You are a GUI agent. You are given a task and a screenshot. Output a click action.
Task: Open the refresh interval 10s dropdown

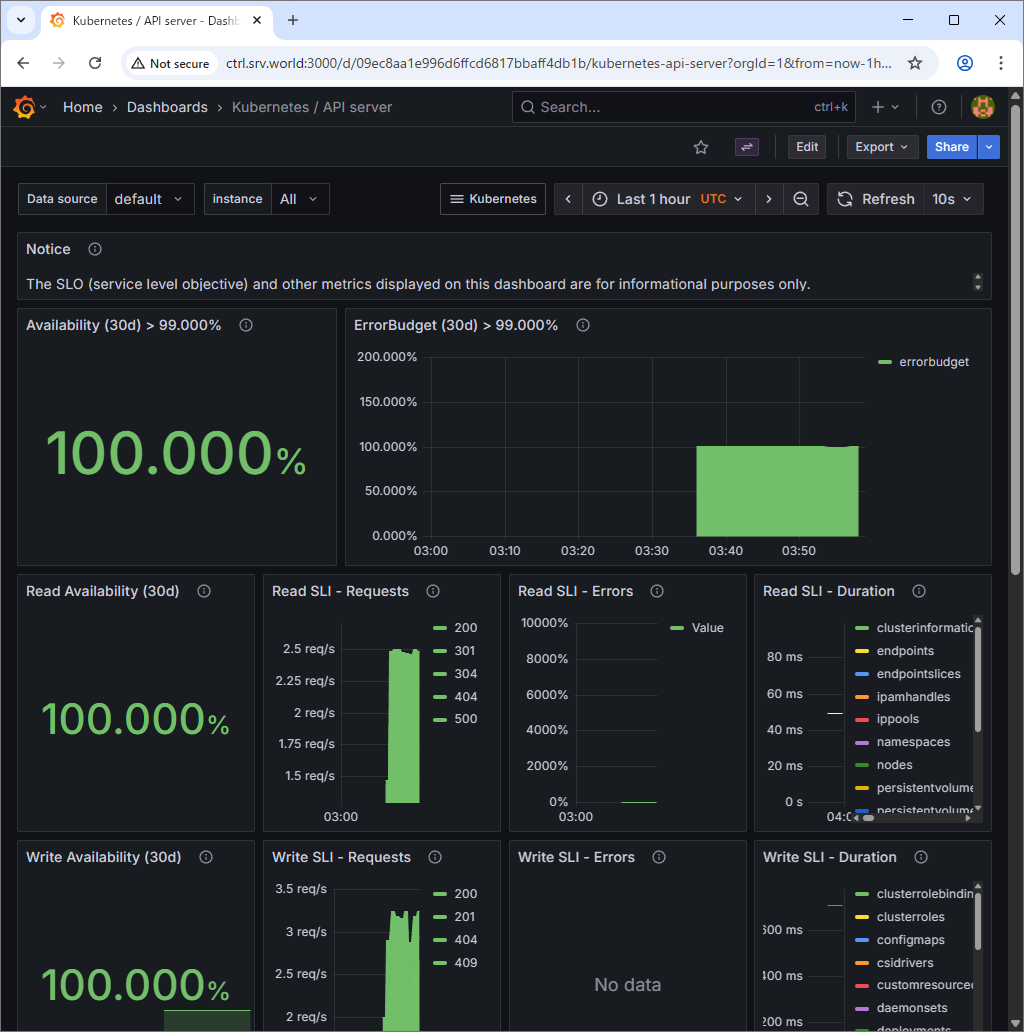coord(953,199)
